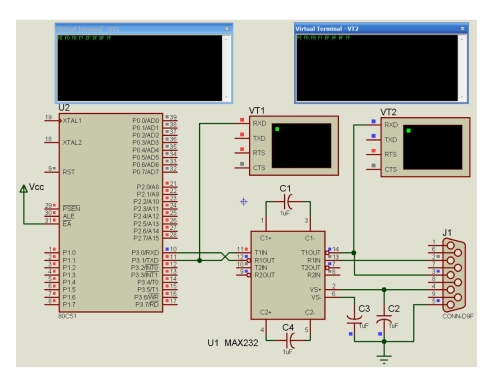Close the Virtual Terminal VT2 window
485x373 pixels.
pos(462,29)
